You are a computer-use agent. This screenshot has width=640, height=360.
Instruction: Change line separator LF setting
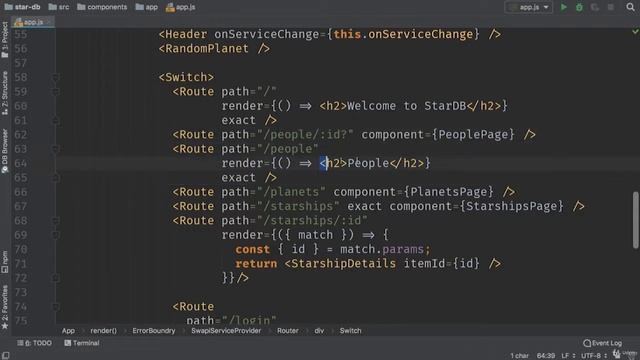568,356
